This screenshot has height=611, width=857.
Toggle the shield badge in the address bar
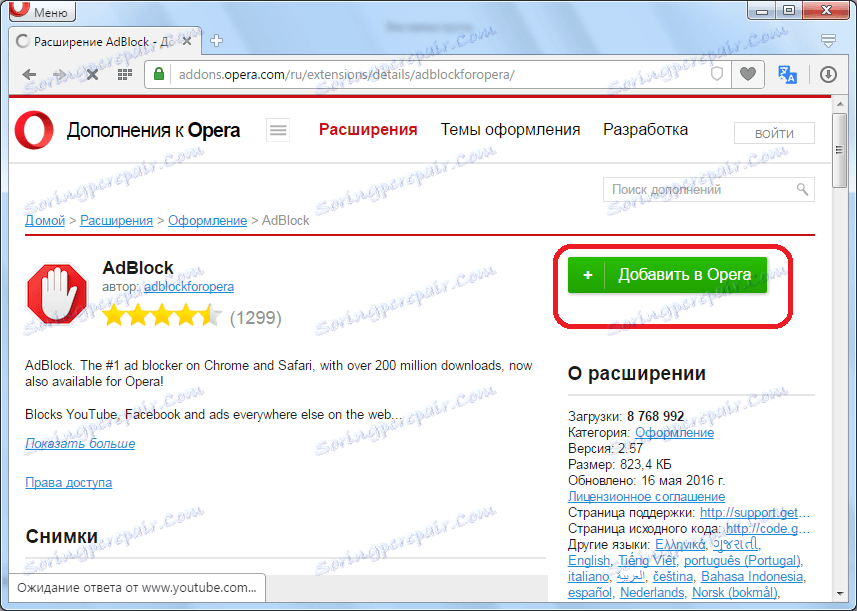(x=716, y=74)
